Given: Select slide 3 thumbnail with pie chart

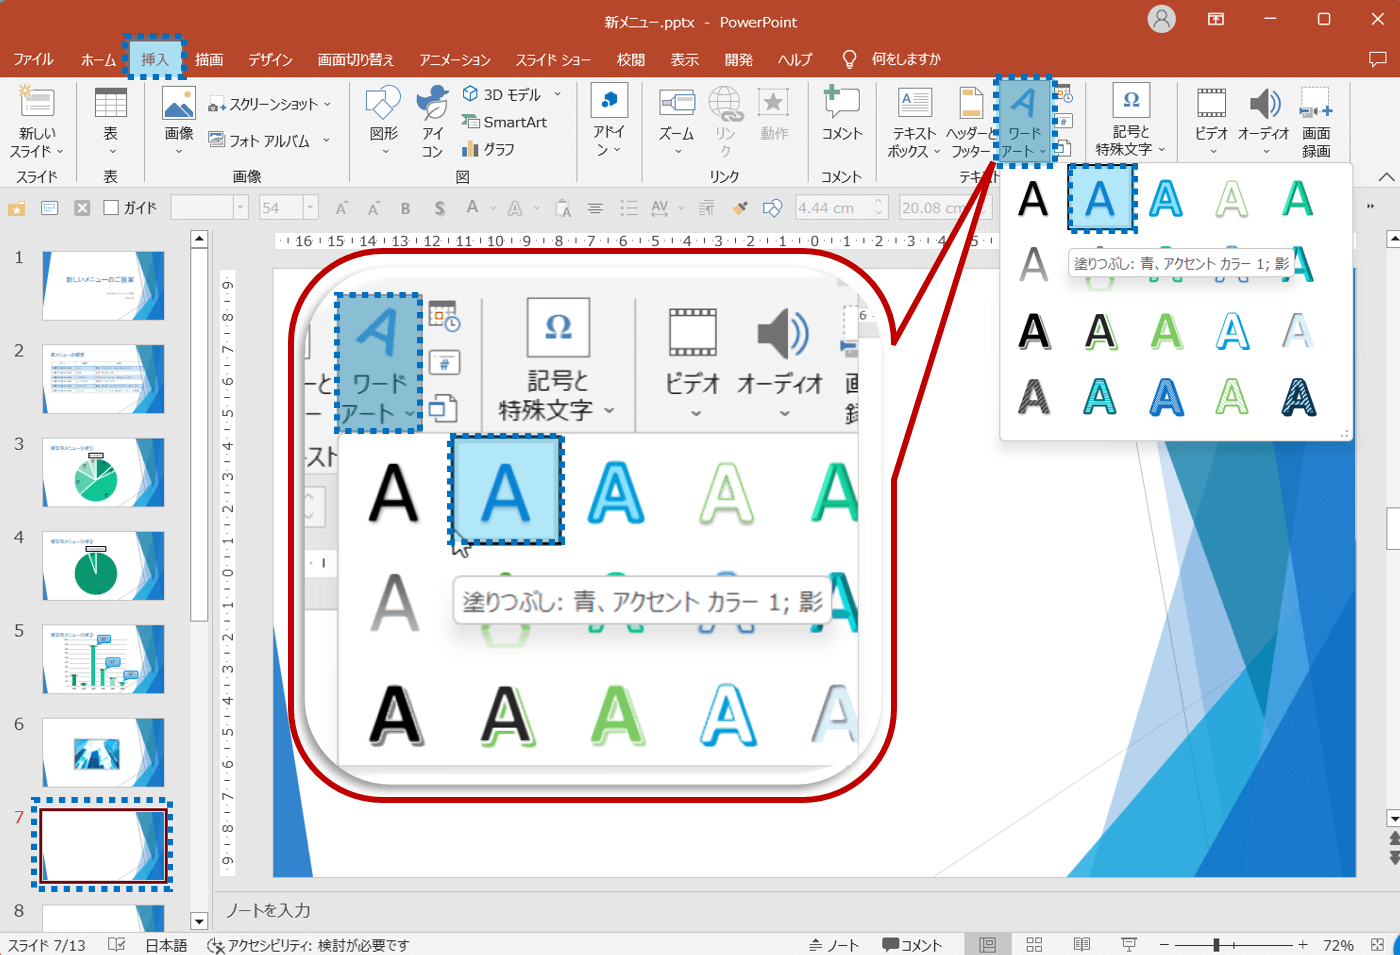Looking at the screenshot, I should click(103, 472).
